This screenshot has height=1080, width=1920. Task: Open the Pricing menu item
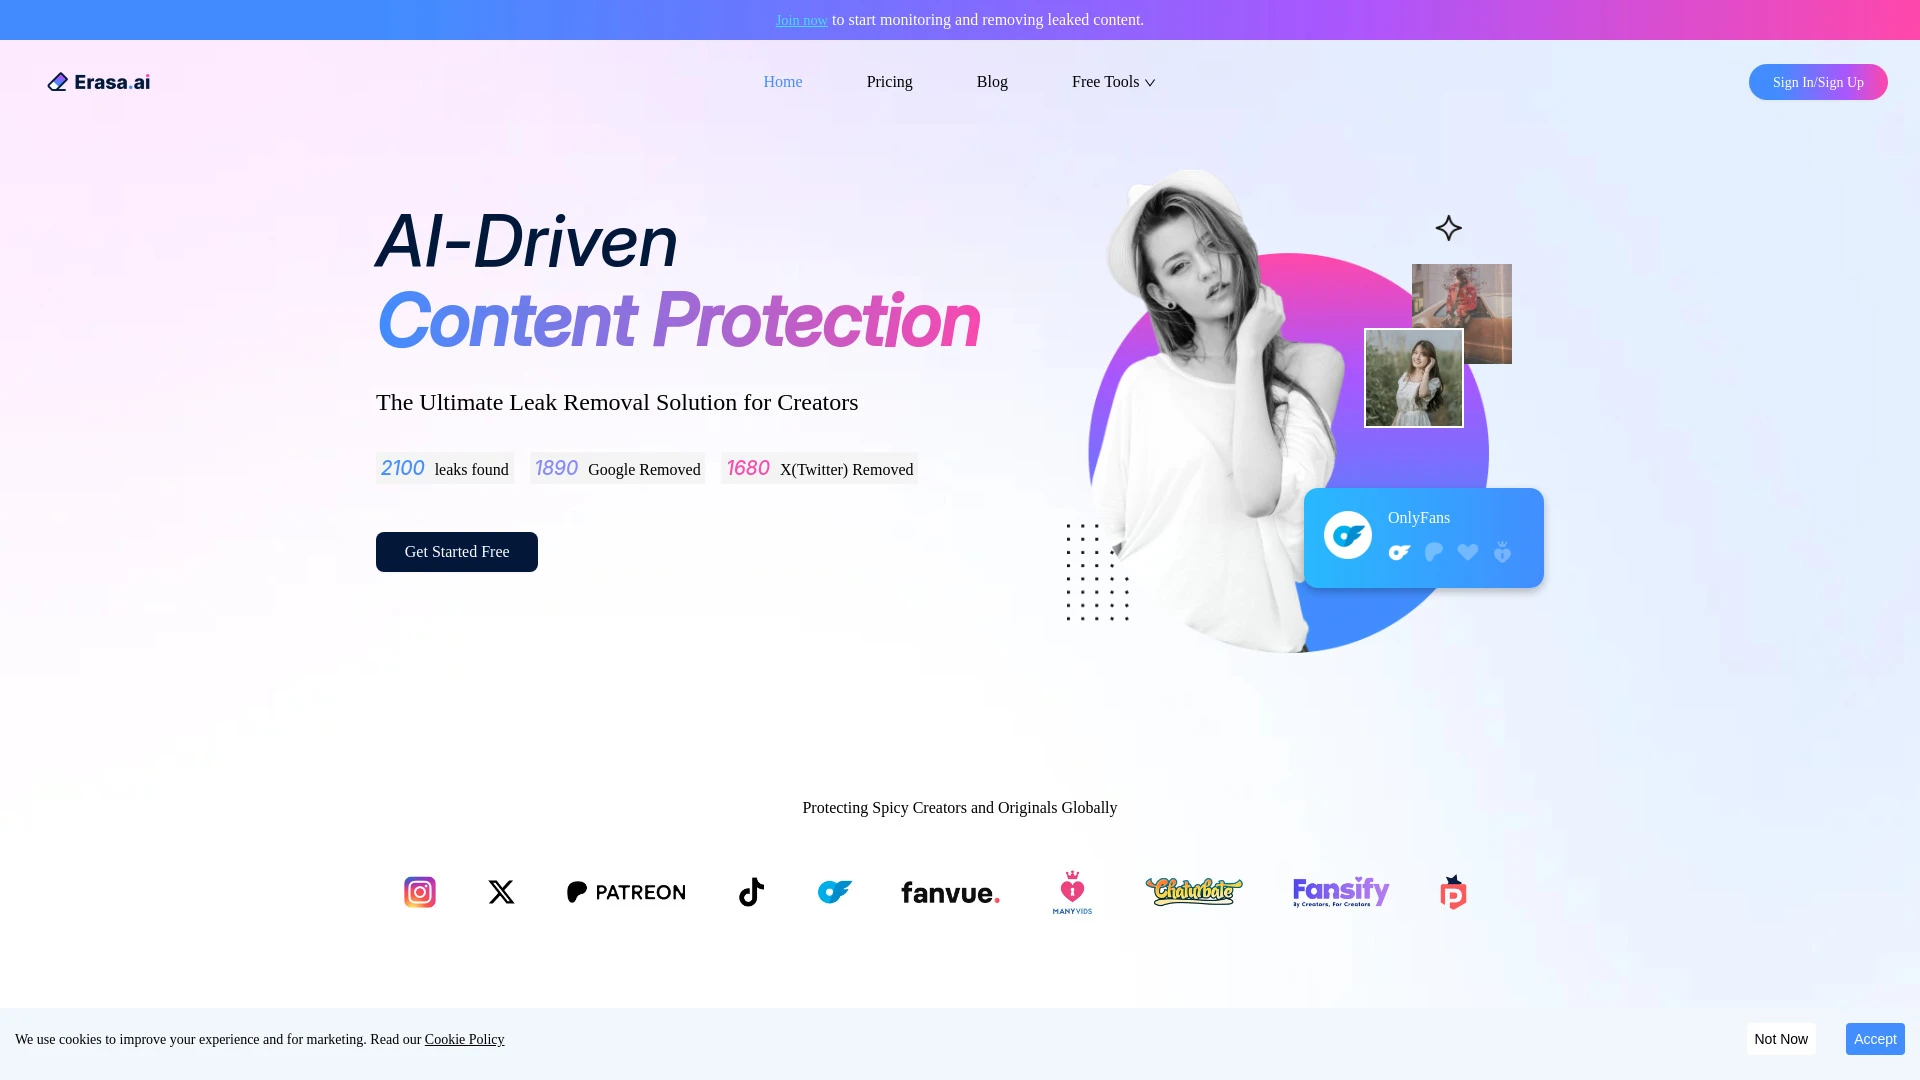tap(889, 80)
